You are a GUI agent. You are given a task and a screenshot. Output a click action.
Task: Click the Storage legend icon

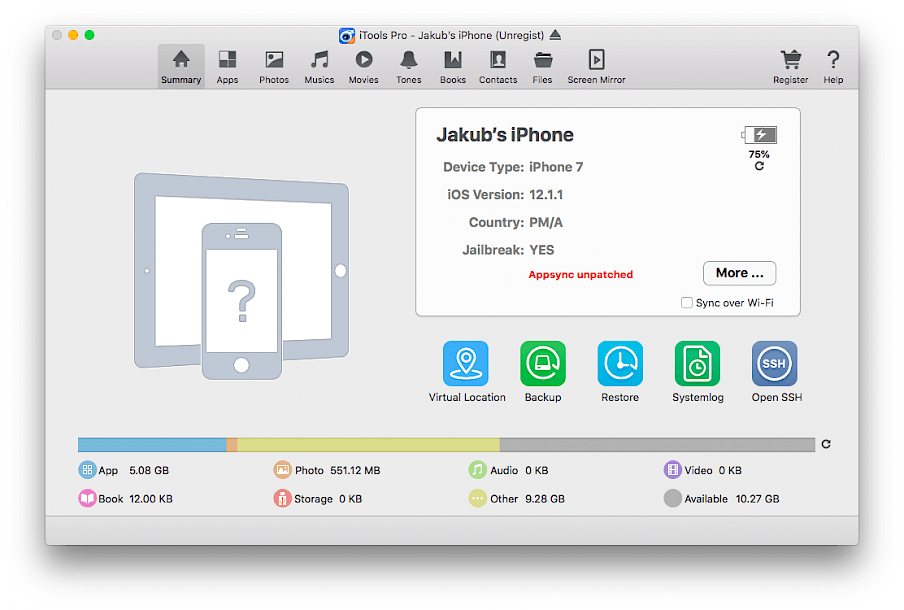[282, 498]
